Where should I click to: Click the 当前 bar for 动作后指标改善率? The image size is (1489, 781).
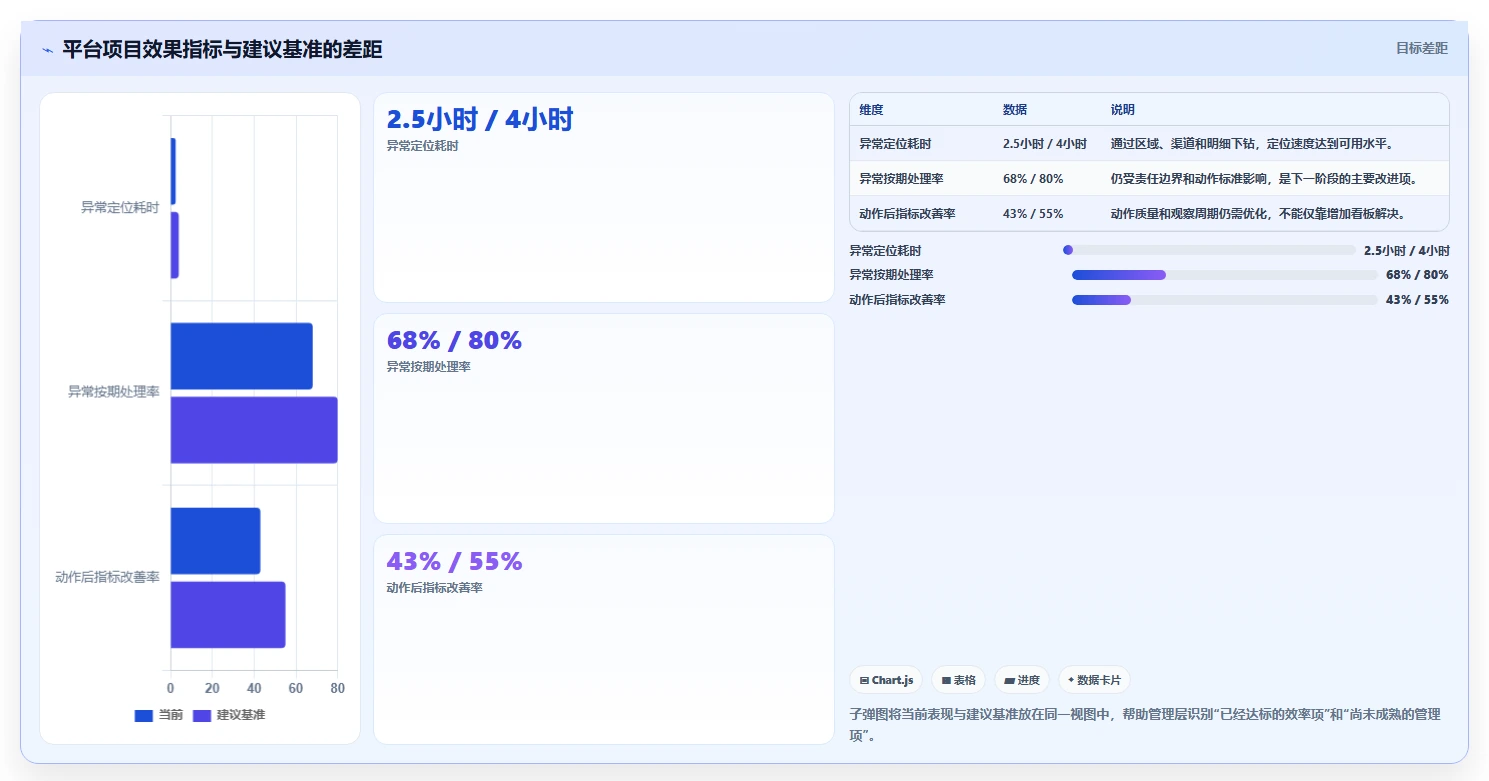(215, 541)
